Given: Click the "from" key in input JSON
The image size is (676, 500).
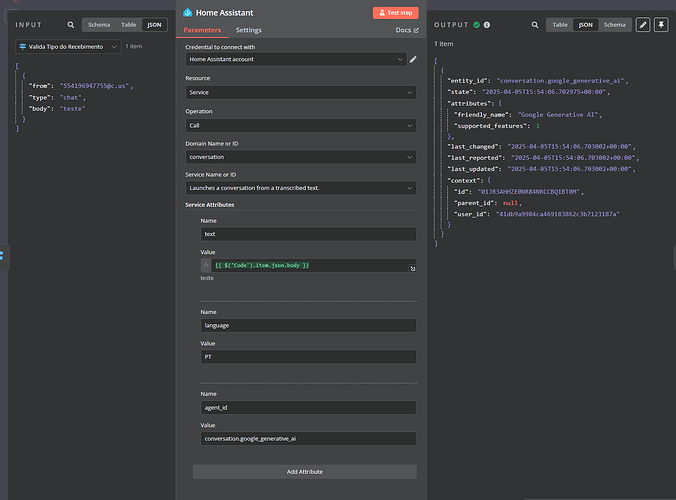Looking at the screenshot, I should pyautogui.click(x=41, y=86).
